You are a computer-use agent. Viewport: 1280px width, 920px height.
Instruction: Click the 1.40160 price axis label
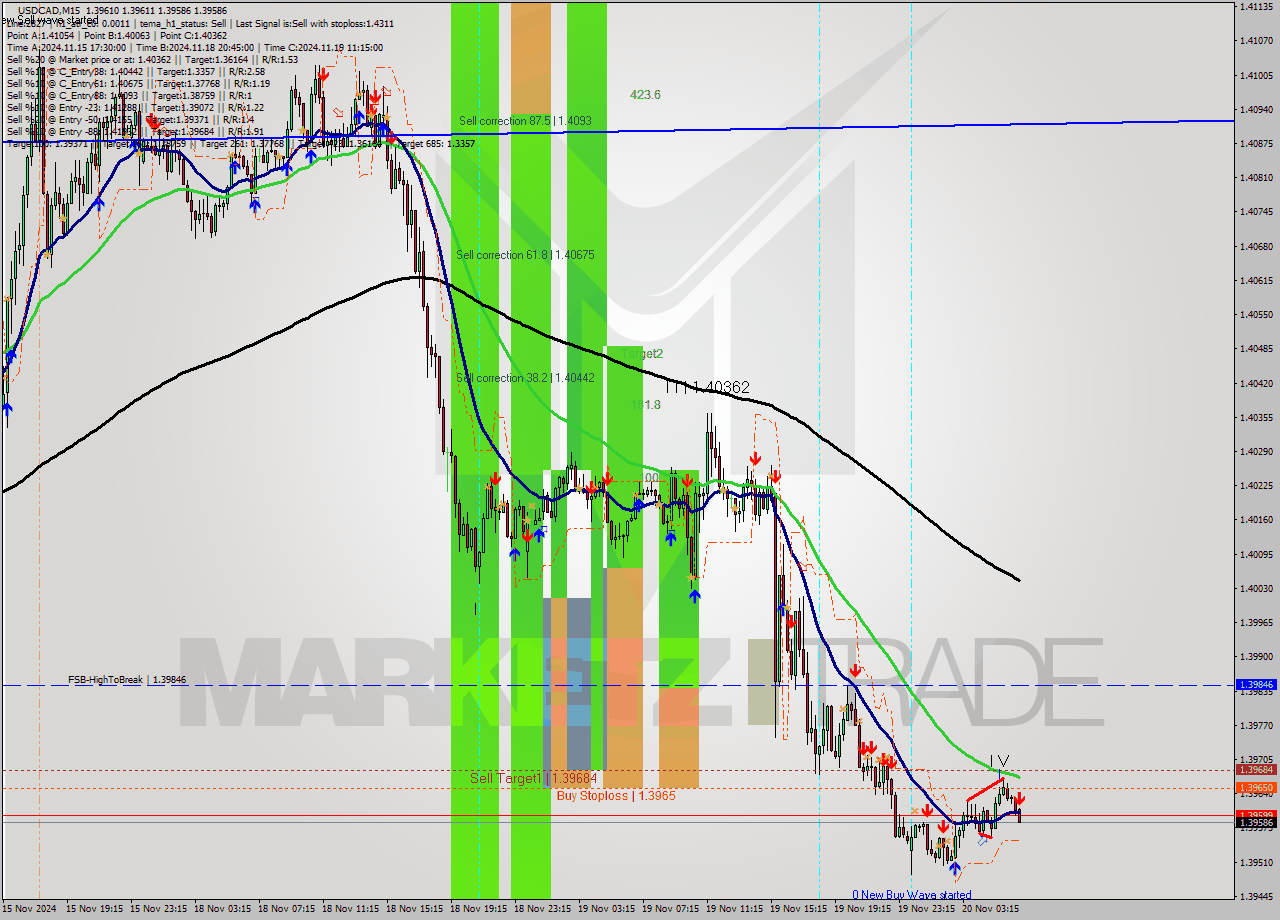(x=1255, y=519)
